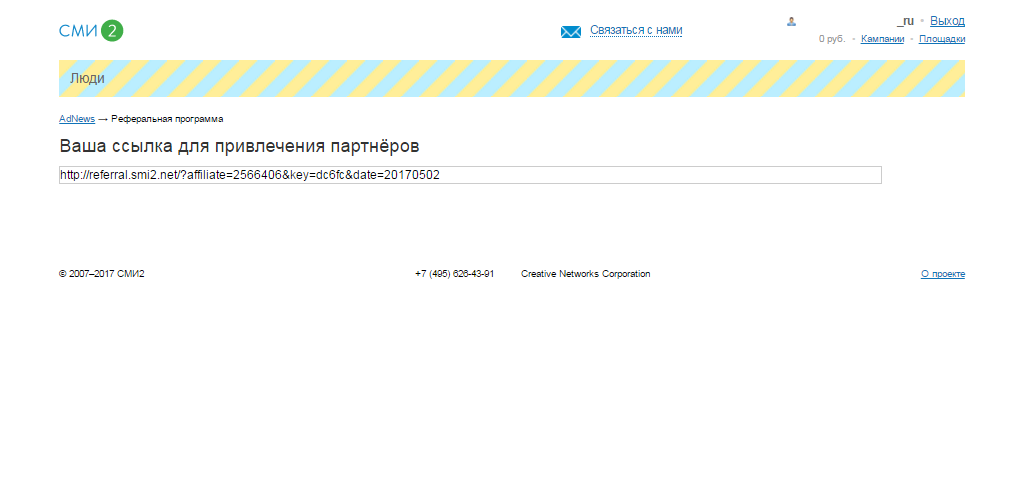Click the user avatar icon
The height and width of the screenshot is (504, 1024).
[x=792, y=22]
